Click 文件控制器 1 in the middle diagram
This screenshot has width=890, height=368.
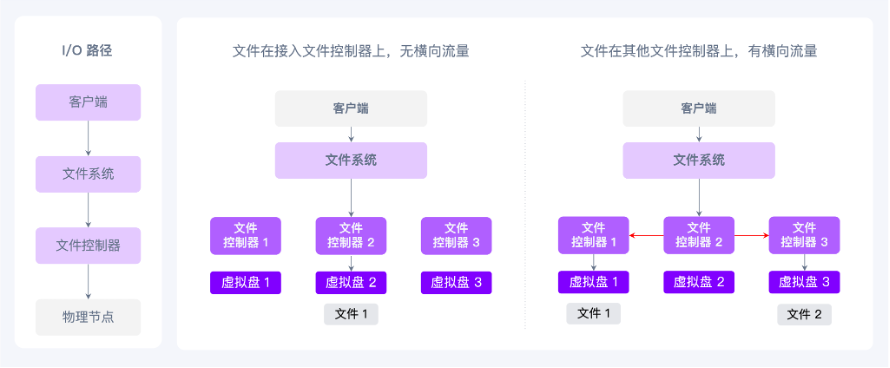(245, 235)
